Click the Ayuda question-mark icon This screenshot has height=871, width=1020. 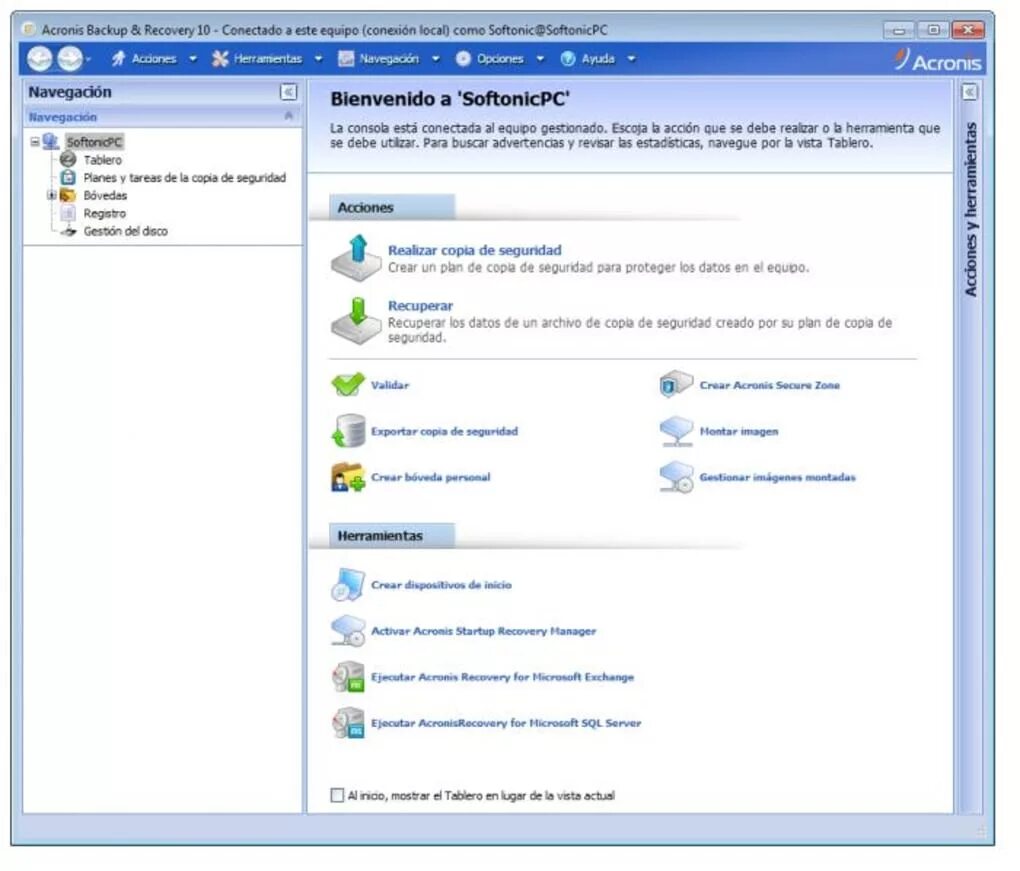point(568,59)
